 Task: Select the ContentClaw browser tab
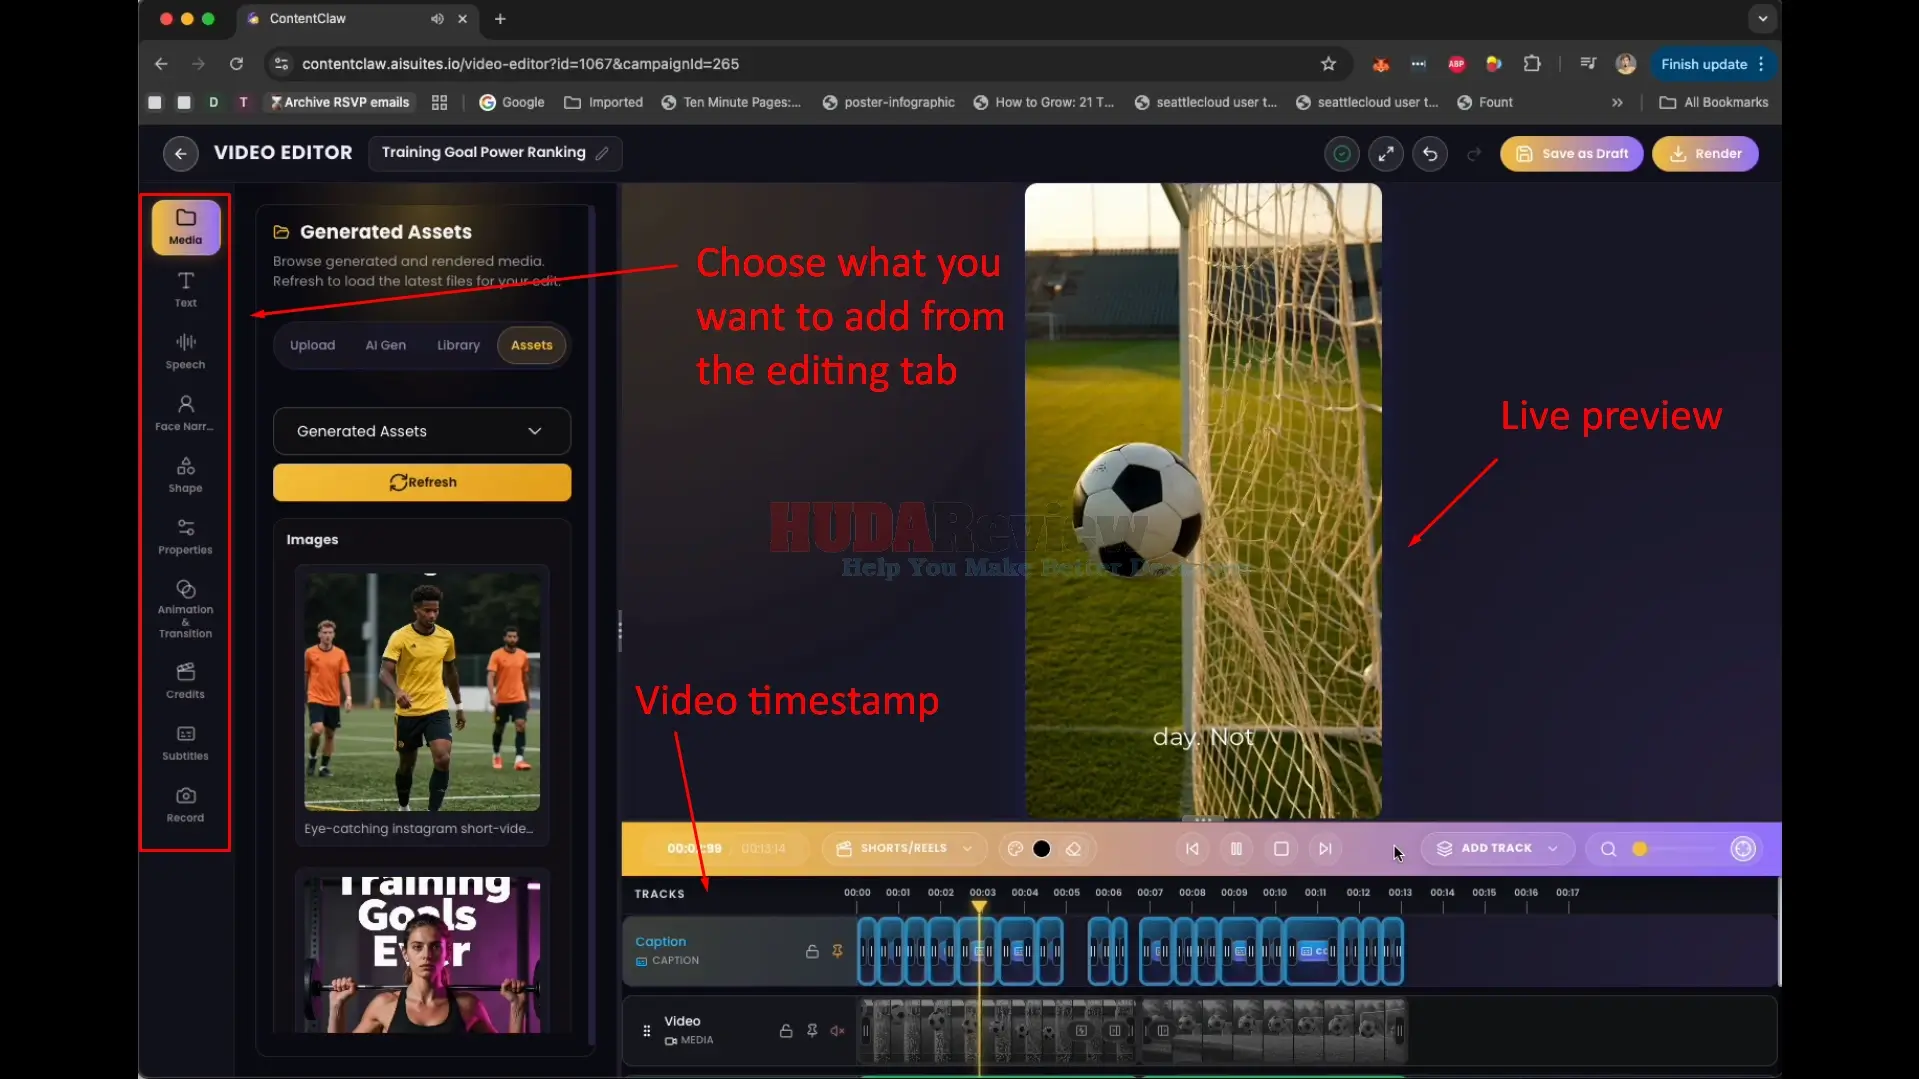(x=358, y=19)
